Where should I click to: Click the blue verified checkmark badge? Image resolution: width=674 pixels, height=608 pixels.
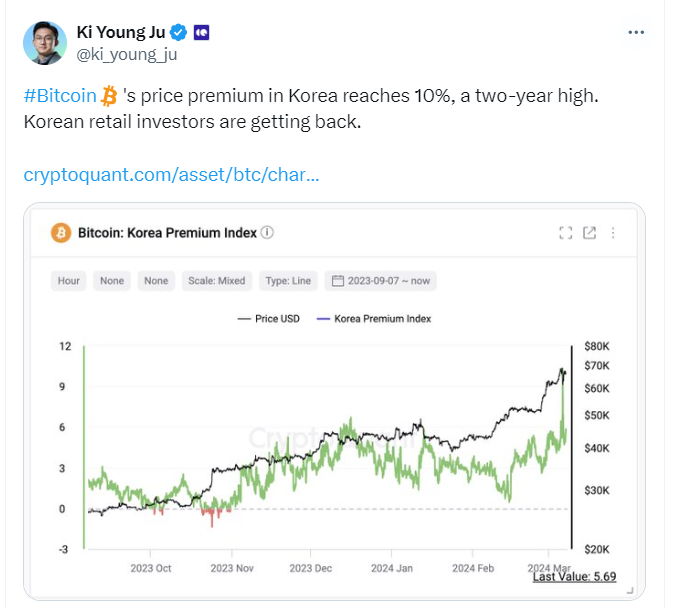click(178, 32)
